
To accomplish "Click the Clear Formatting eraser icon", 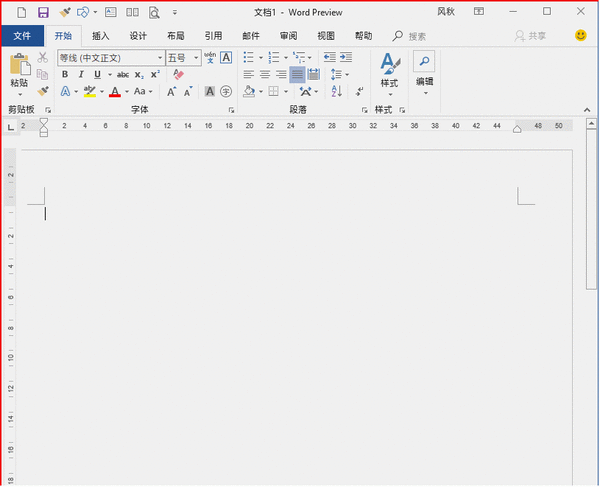I will (179, 75).
